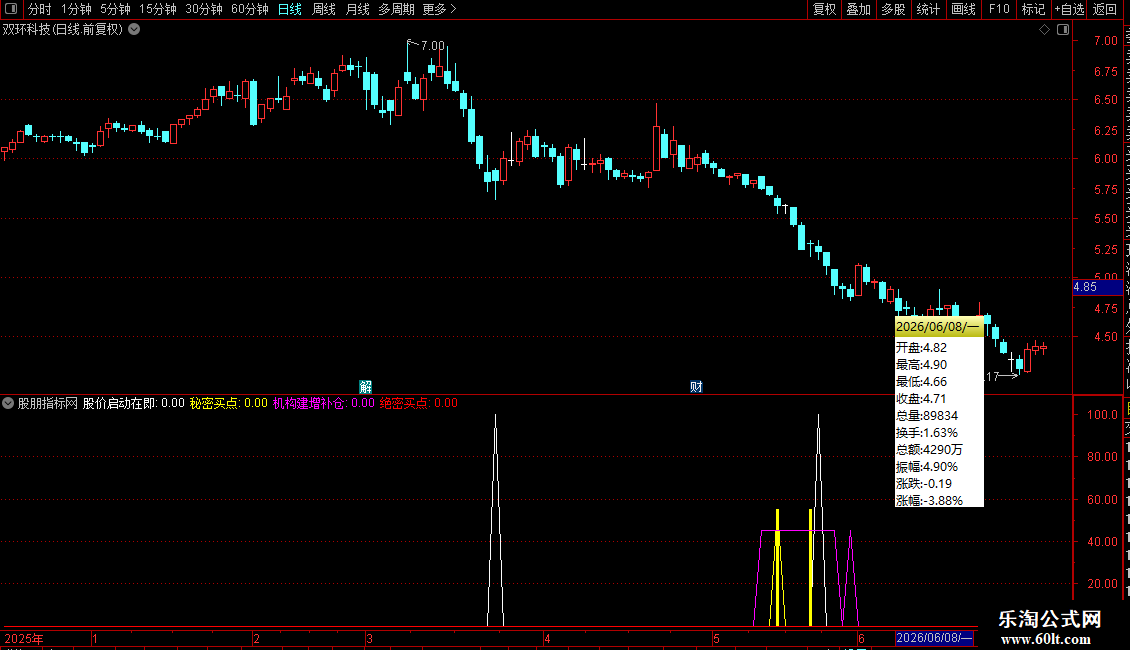
Task: Open 多周期 multi-period view
Action: click(396, 9)
